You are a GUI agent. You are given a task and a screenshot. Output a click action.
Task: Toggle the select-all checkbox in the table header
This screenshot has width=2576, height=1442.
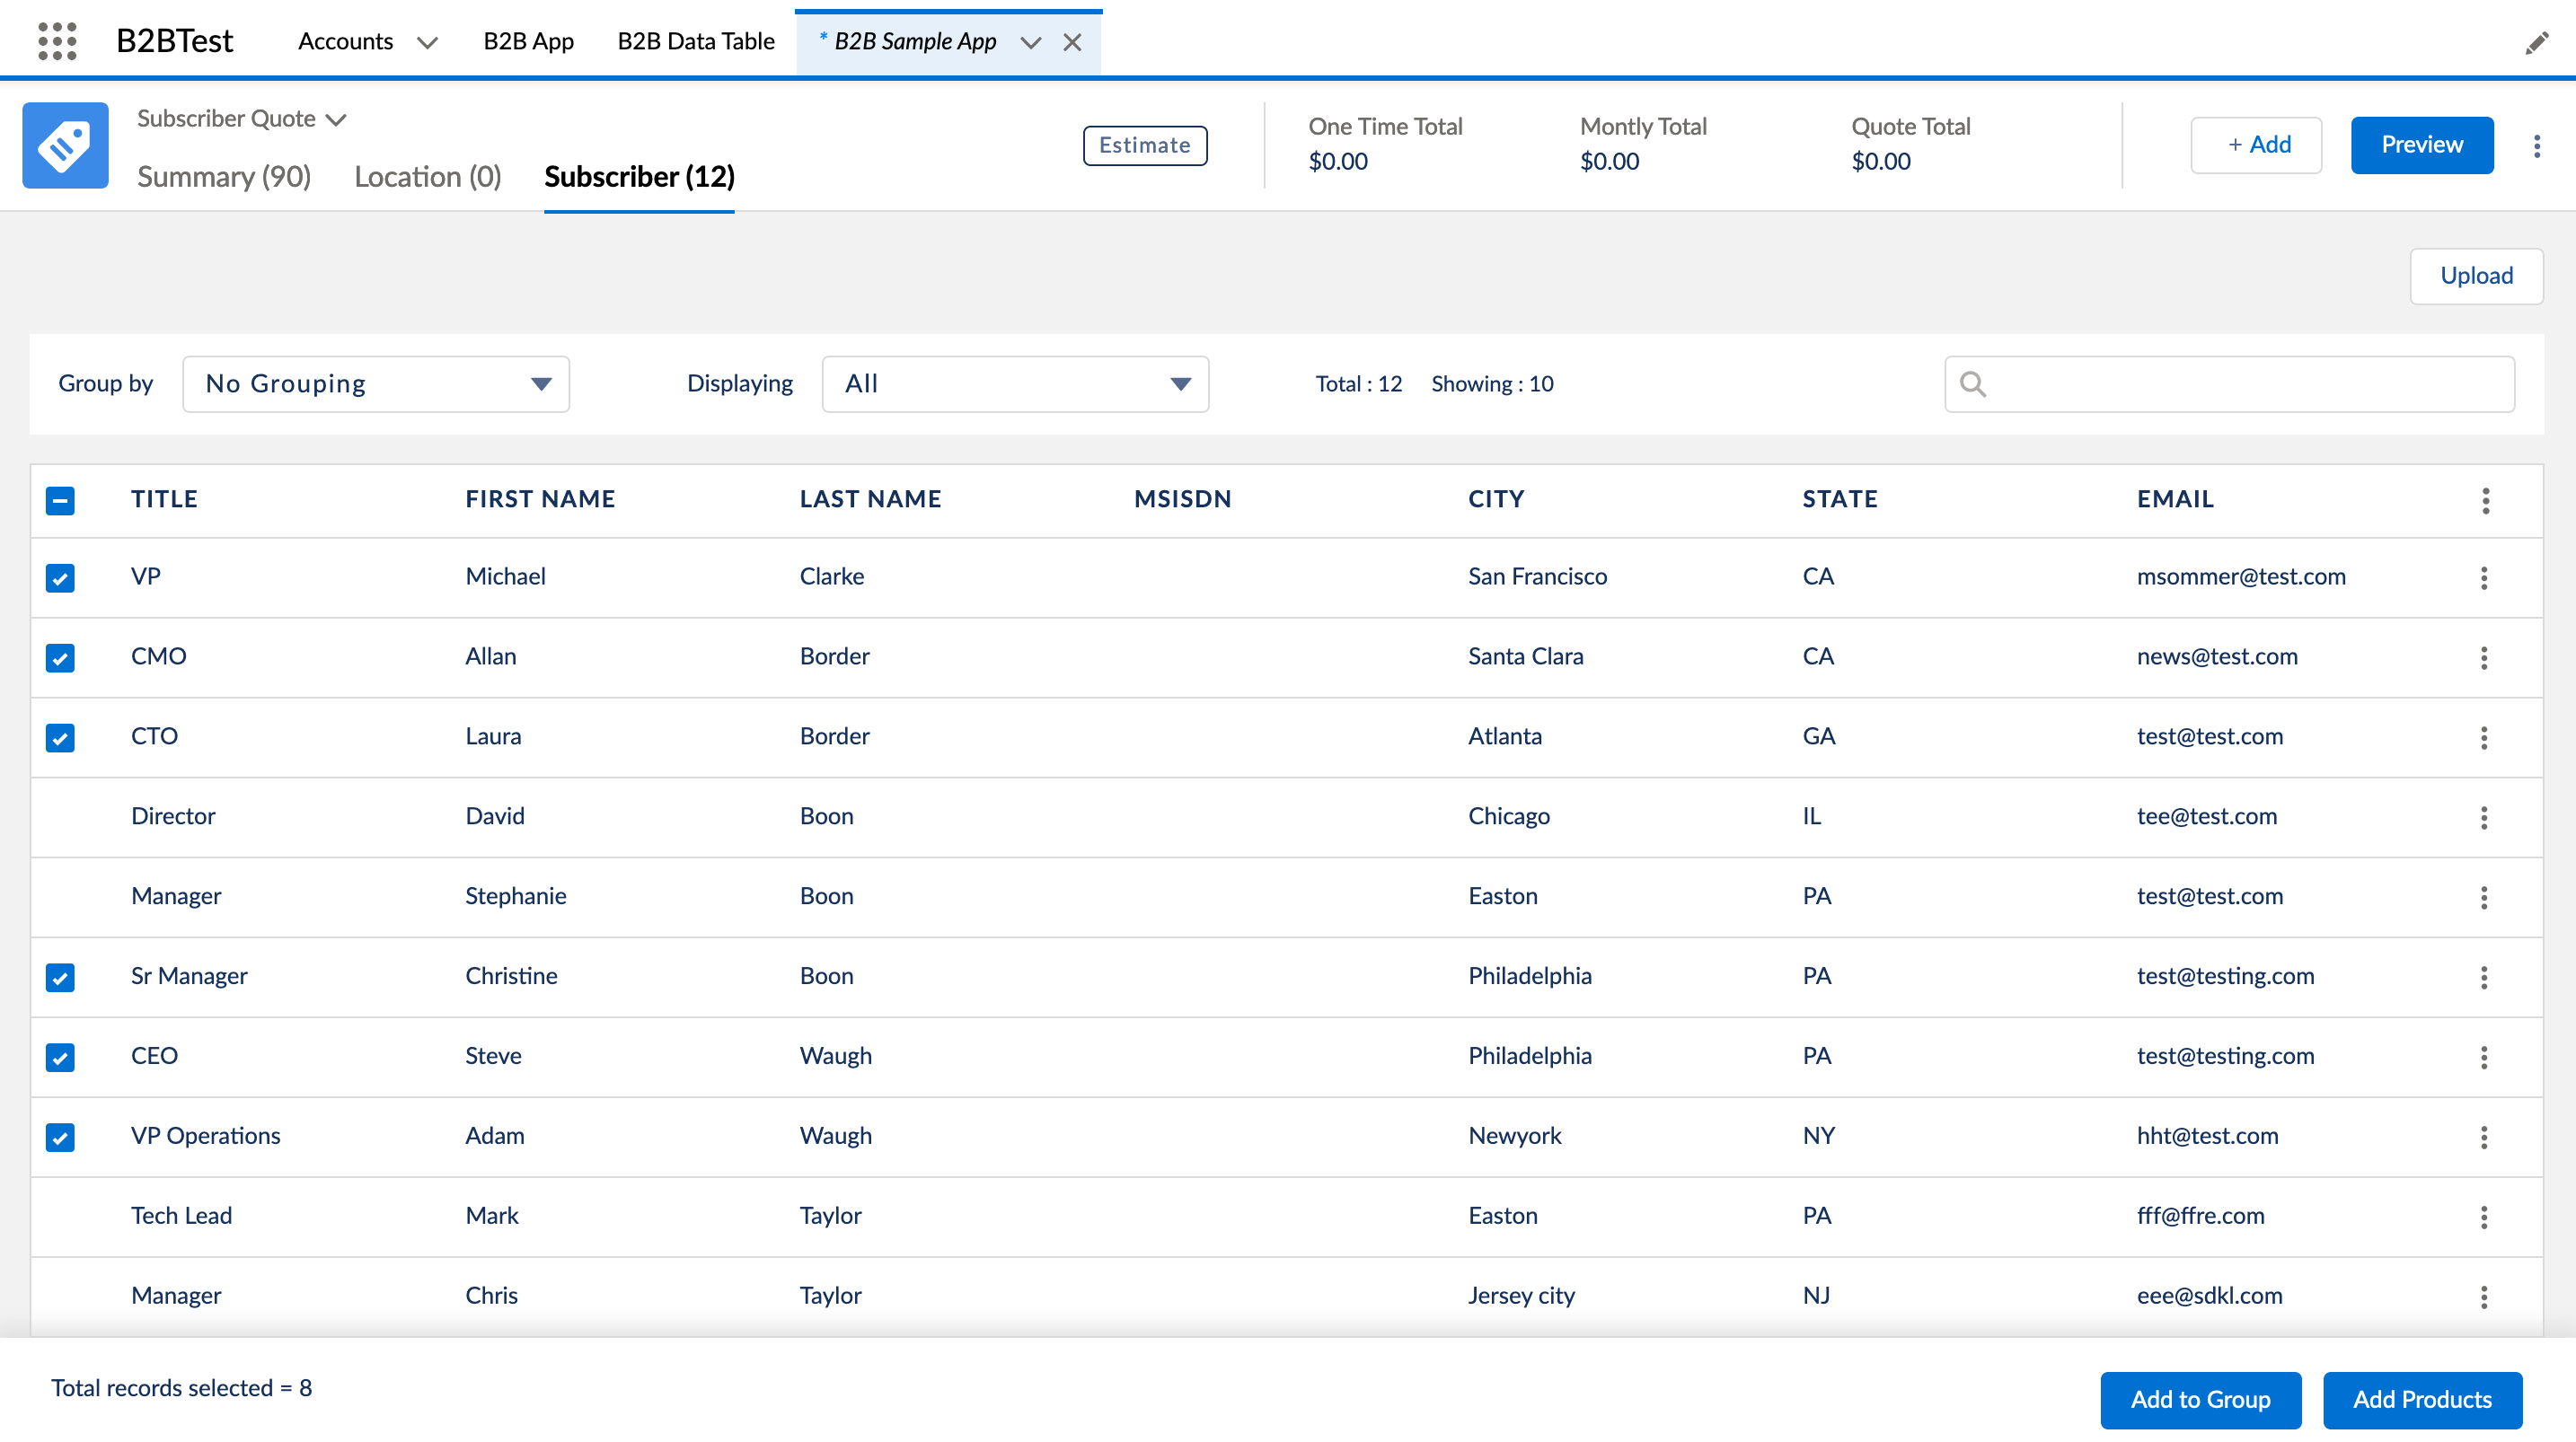pos(60,500)
